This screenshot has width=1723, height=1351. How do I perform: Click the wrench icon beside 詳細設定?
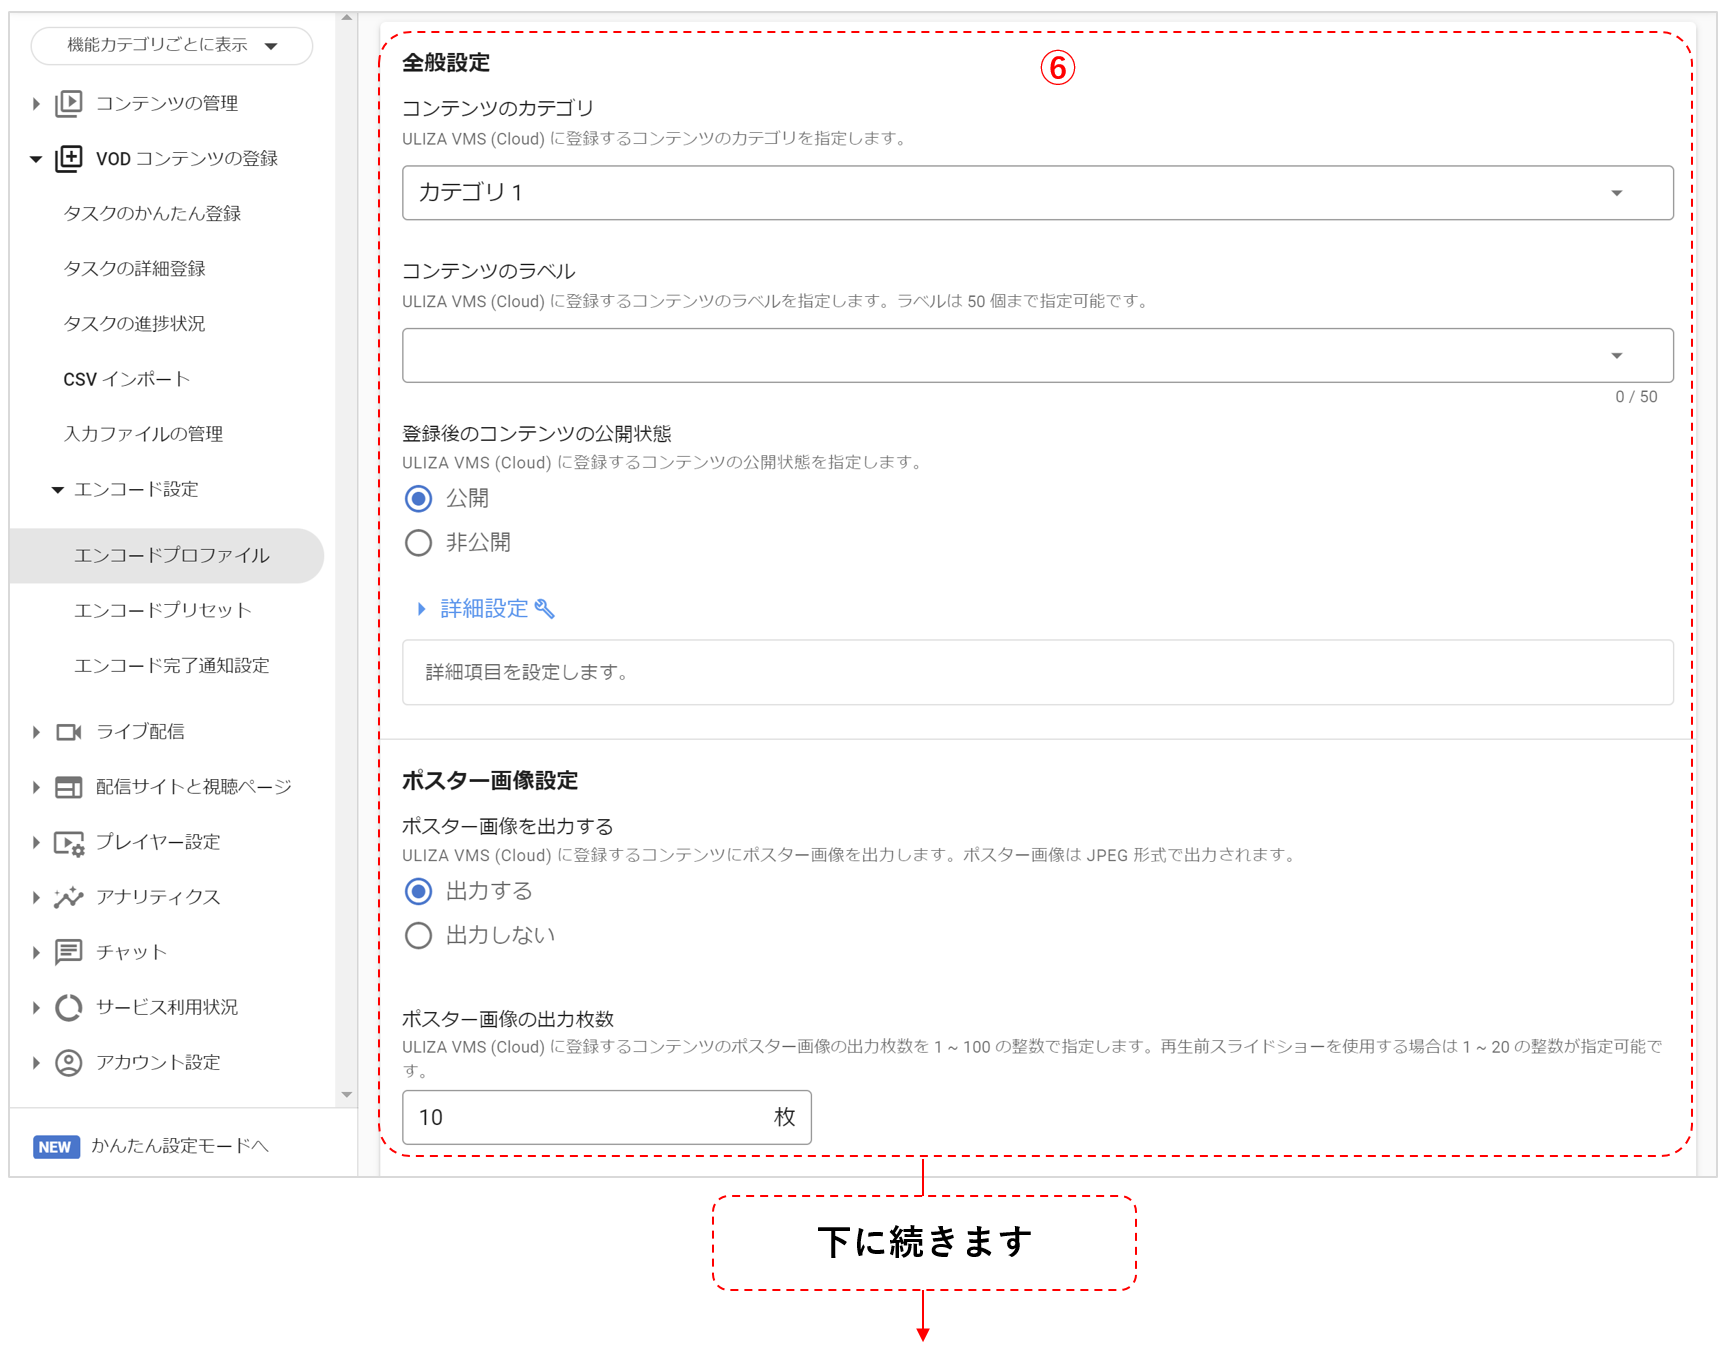[x=545, y=608]
